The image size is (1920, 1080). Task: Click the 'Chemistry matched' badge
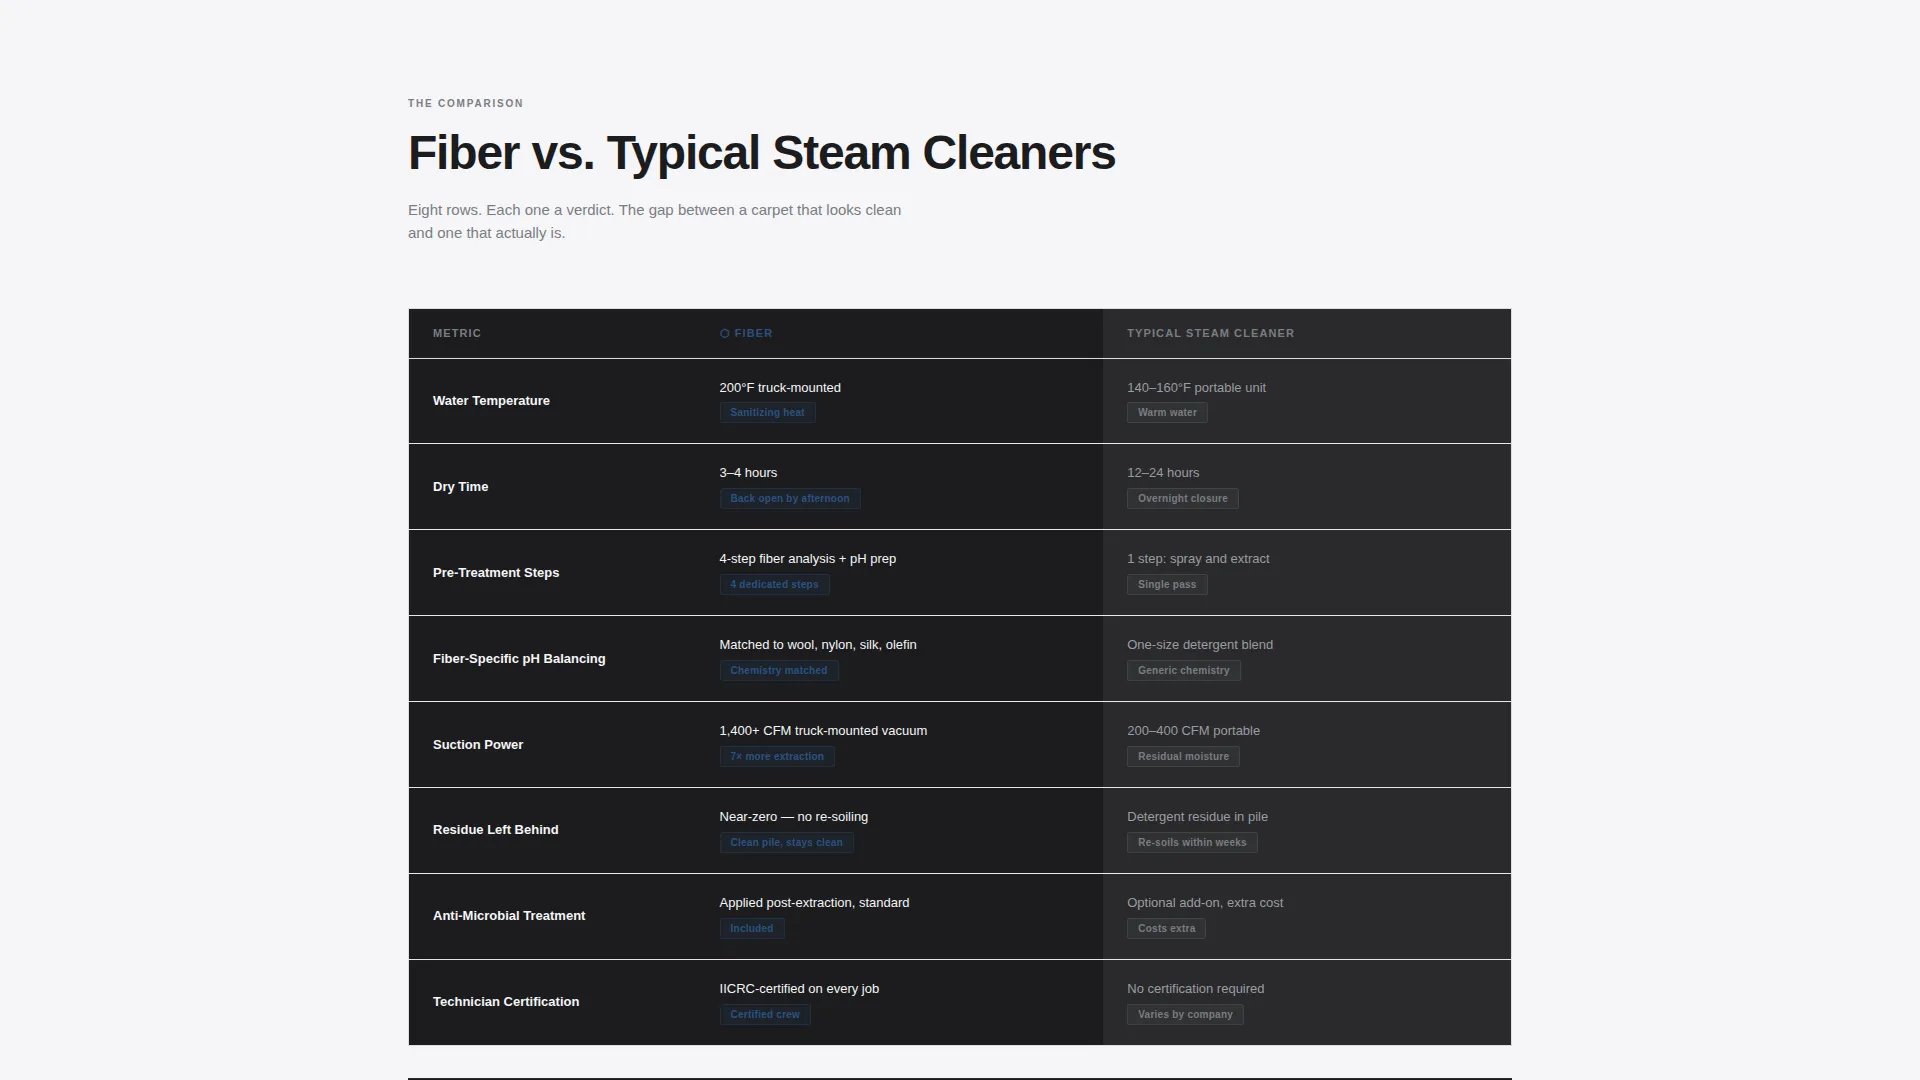tap(779, 671)
